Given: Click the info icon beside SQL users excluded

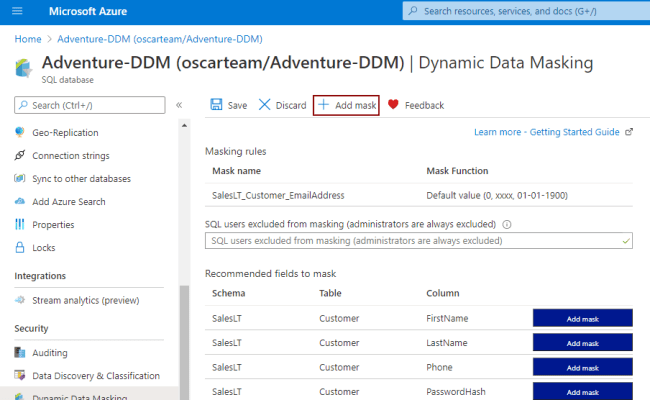Looking at the screenshot, I should 507,224.
